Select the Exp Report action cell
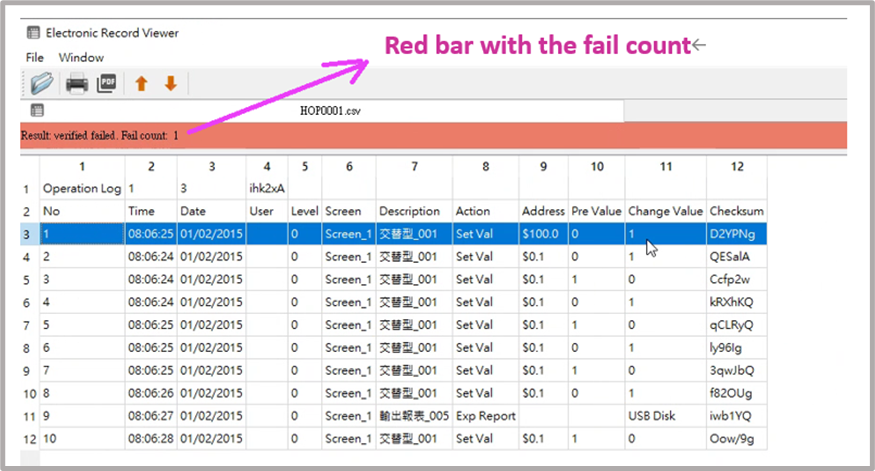The height and width of the screenshot is (471, 875). 485,416
